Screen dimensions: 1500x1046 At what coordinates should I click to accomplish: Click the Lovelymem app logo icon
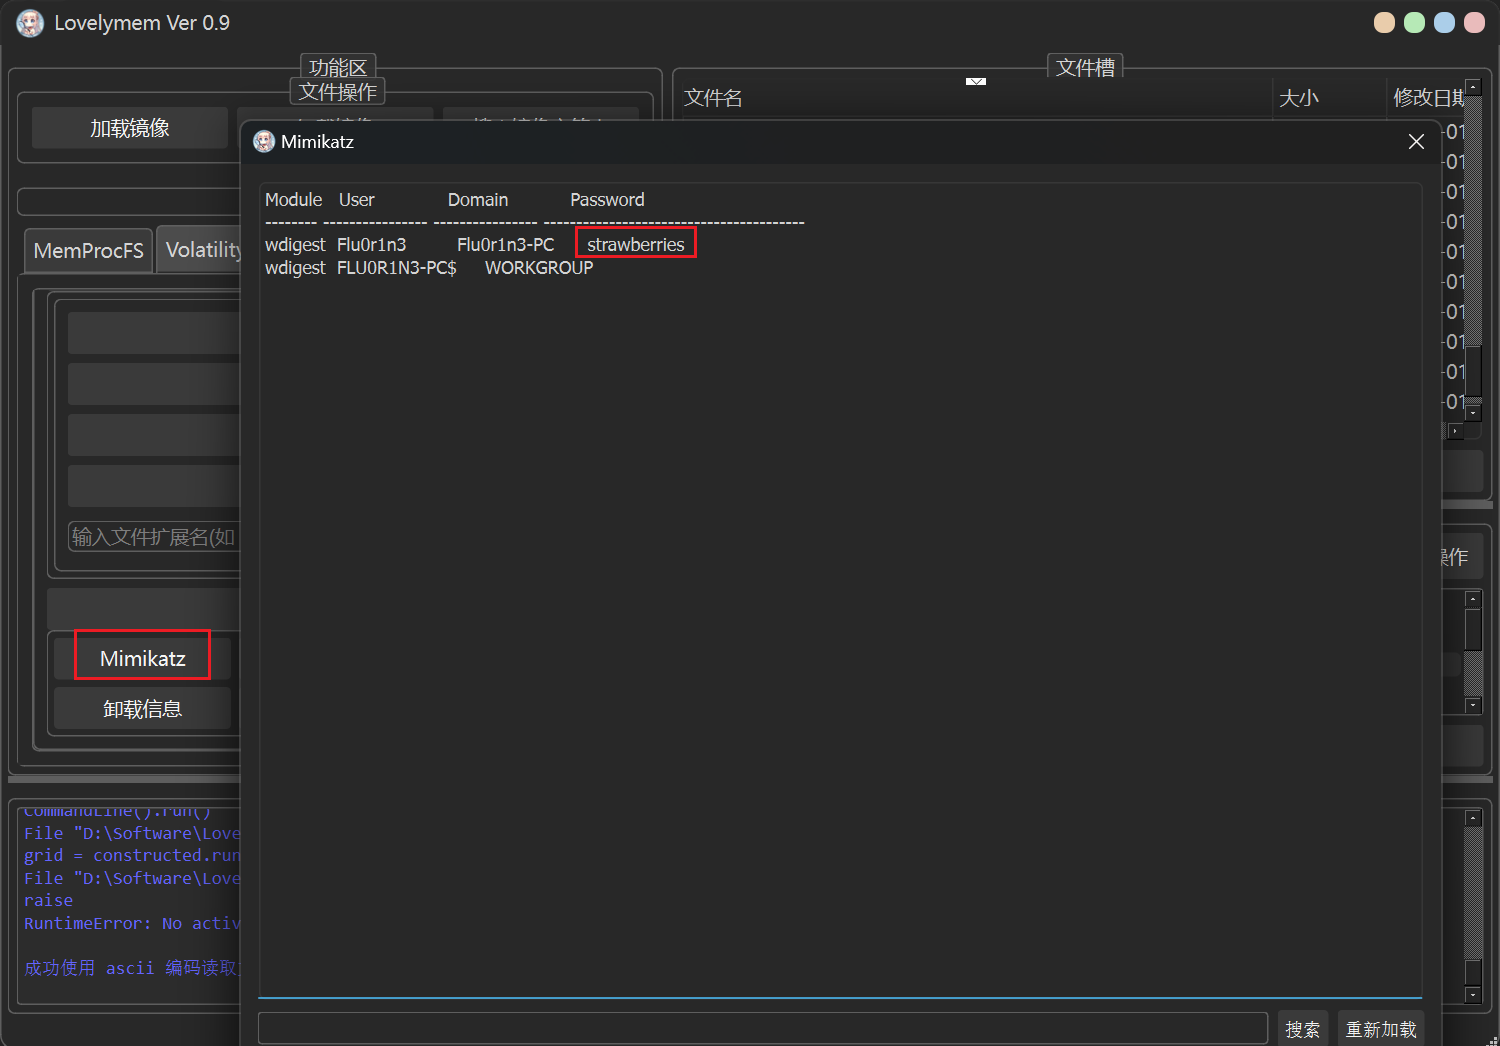[x=30, y=23]
